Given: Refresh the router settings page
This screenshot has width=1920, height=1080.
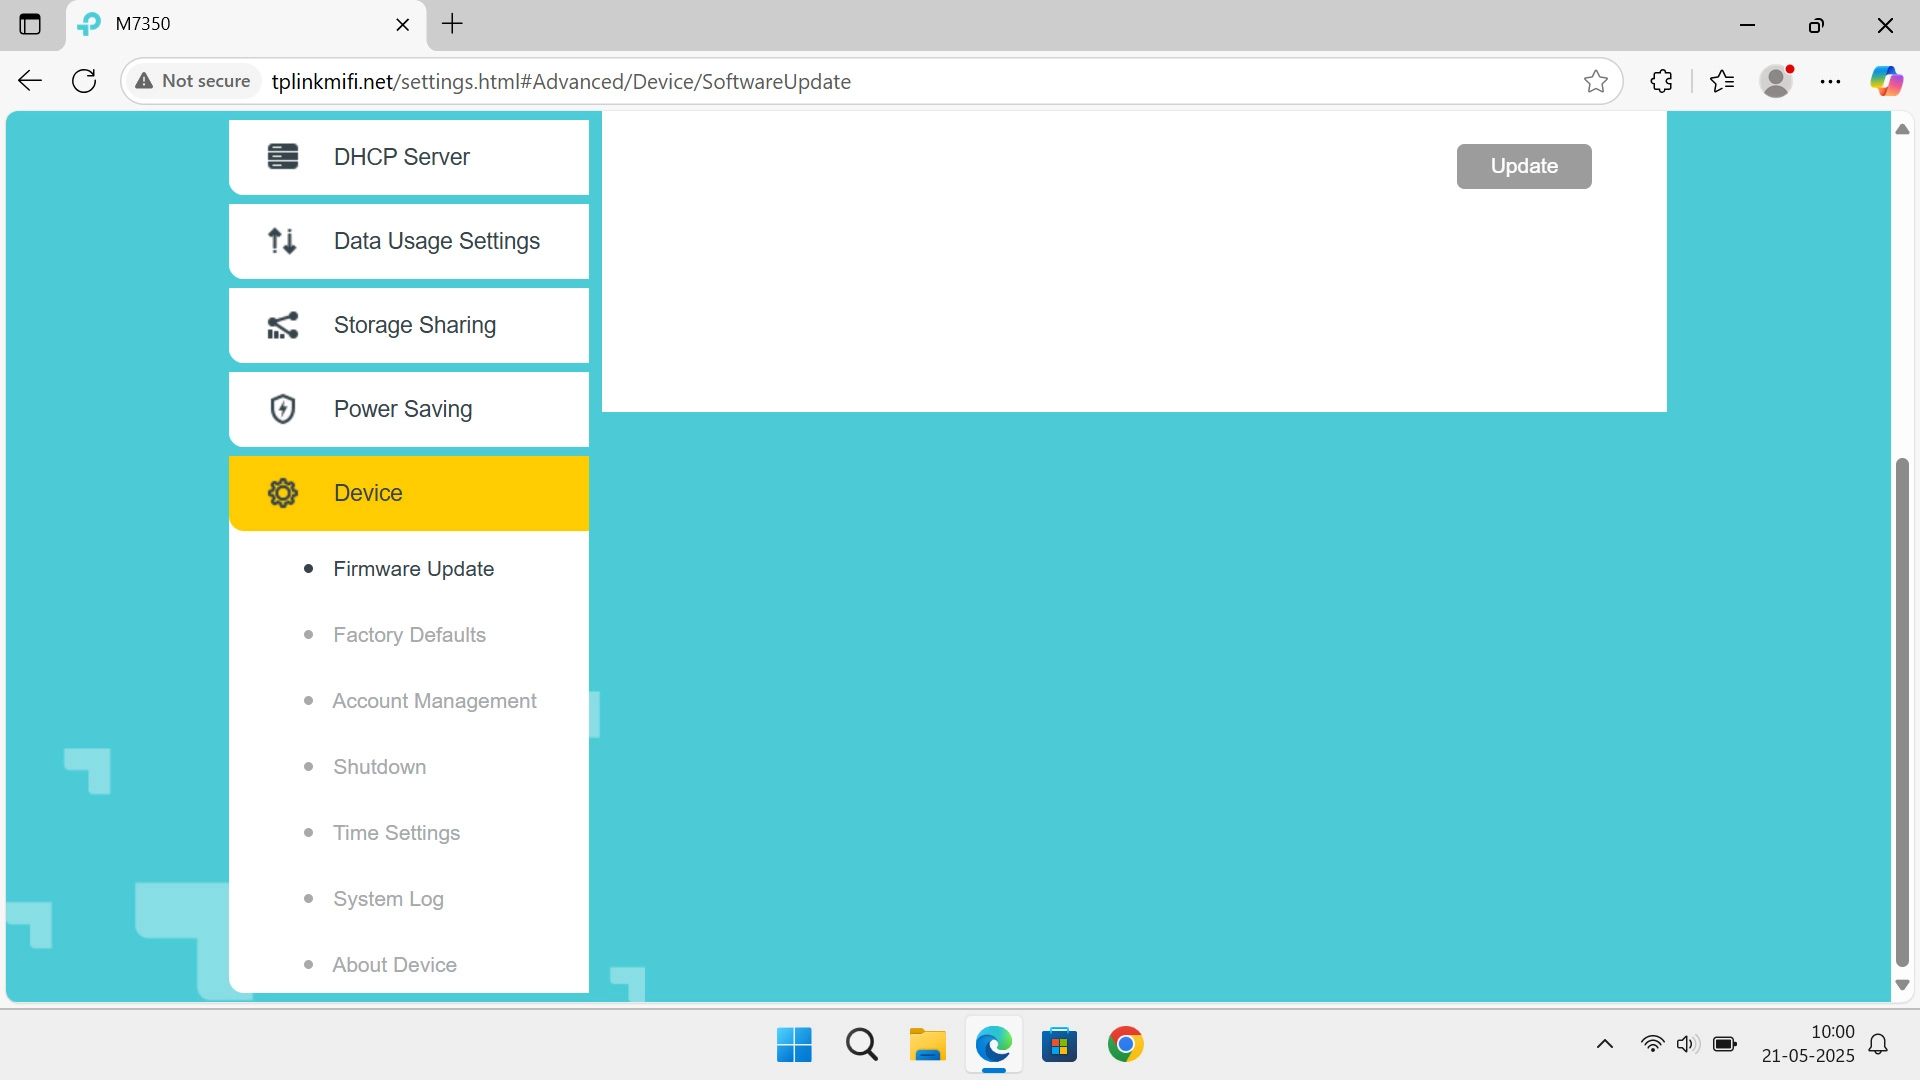Looking at the screenshot, I should 85,82.
